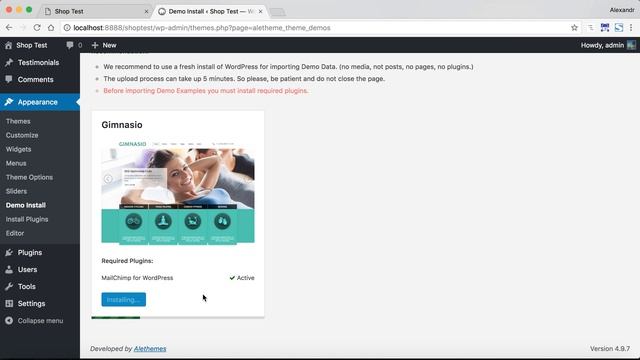Image resolution: width=640 pixels, height=360 pixels.
Task: Go back using browser back arrow
Action: coord(9,28)
